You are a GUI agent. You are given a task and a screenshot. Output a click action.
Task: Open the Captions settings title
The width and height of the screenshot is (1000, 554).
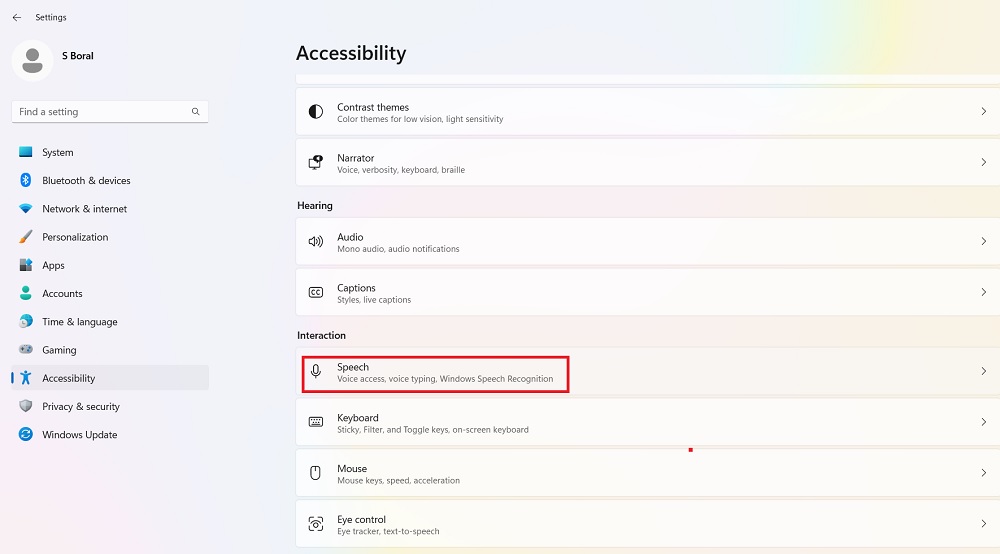(356, 288)
